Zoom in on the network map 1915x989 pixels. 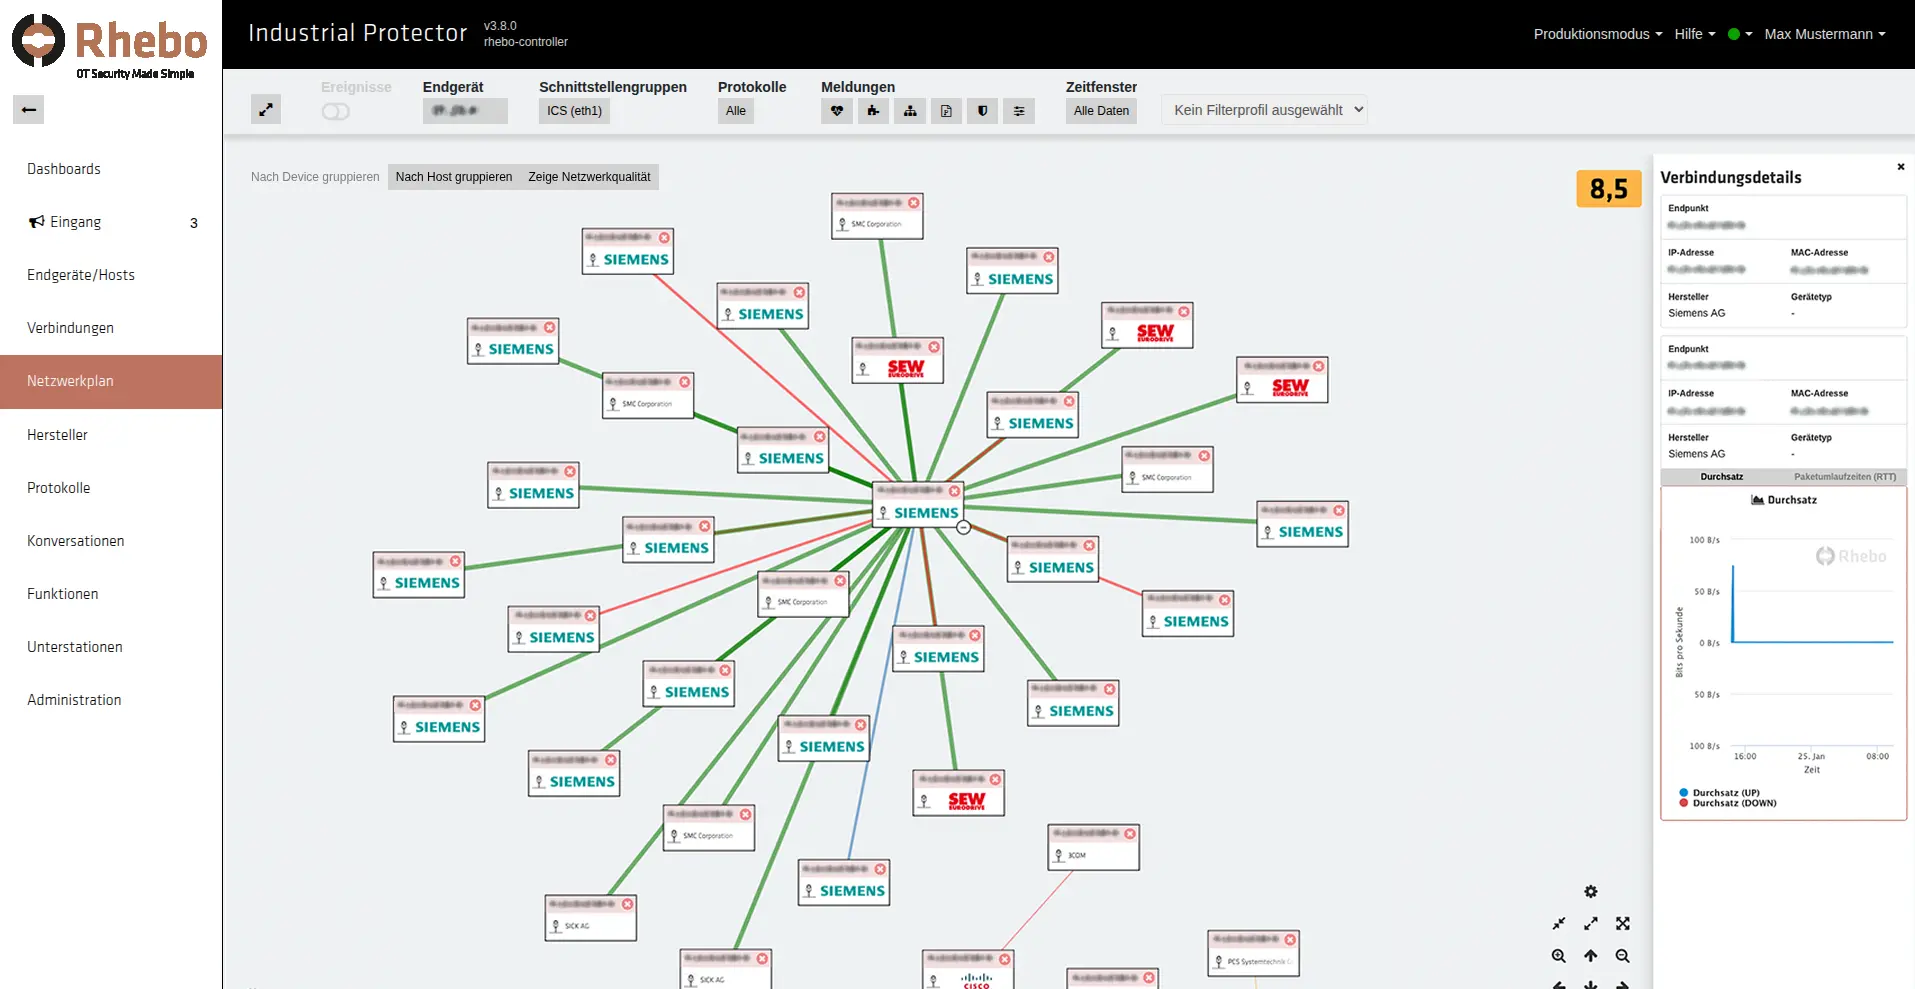[1559, 956]
